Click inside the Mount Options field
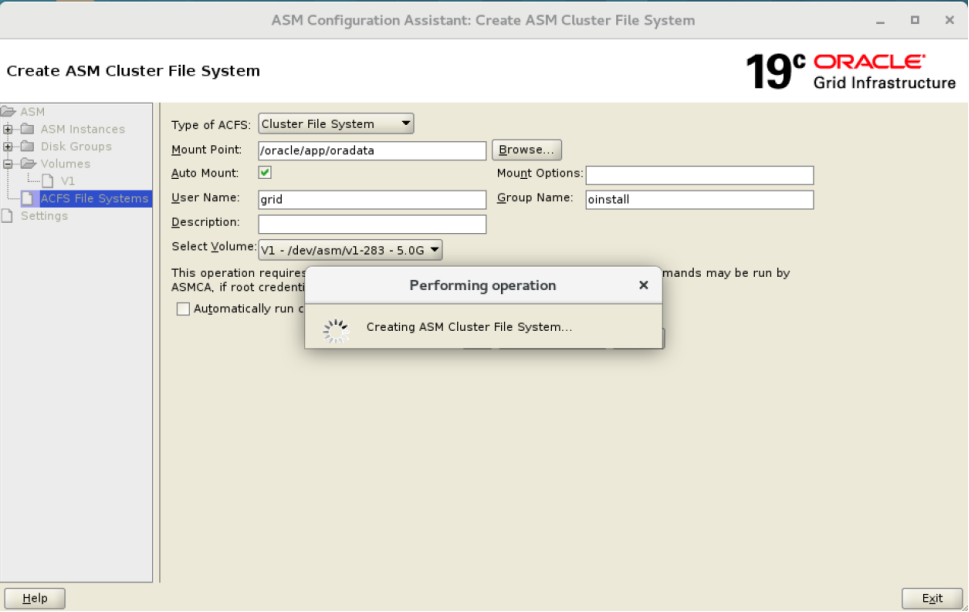969x612 pixels. tap(699, 174)
